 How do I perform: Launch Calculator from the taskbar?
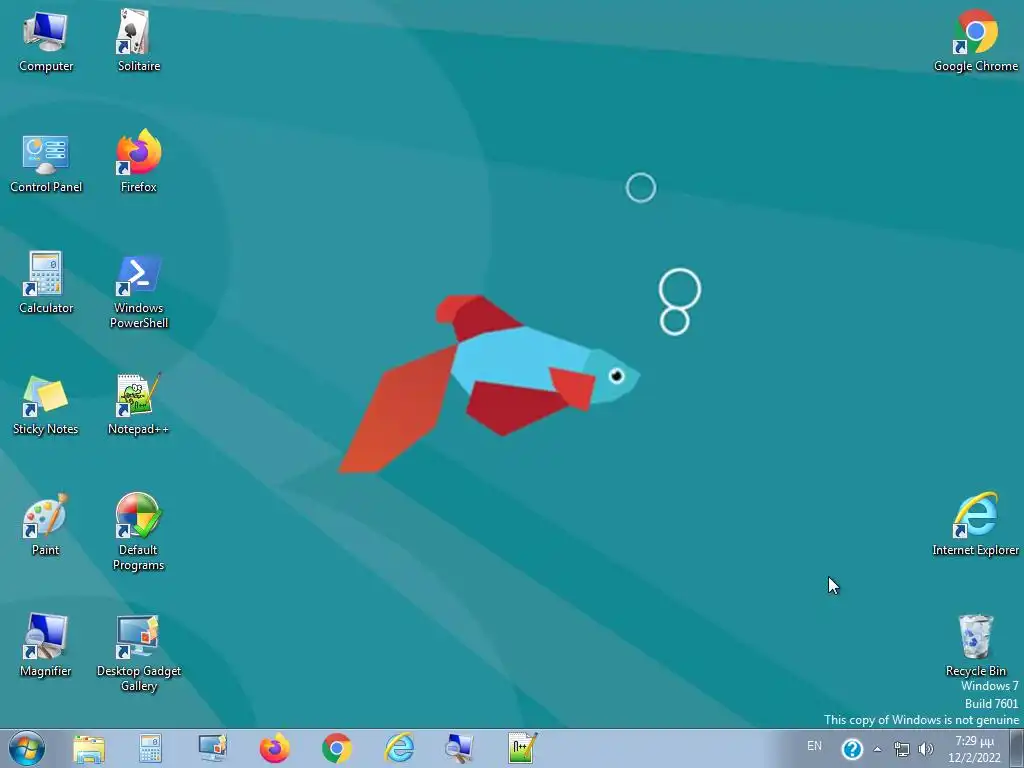click(x=150, y=749)
